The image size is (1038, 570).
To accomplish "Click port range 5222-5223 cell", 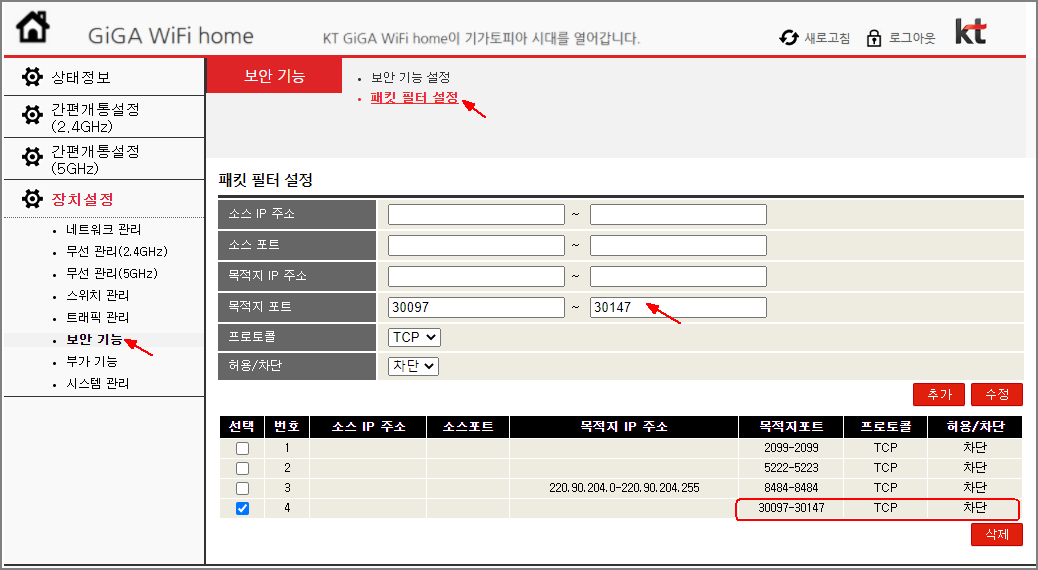I will click(791, 468).
